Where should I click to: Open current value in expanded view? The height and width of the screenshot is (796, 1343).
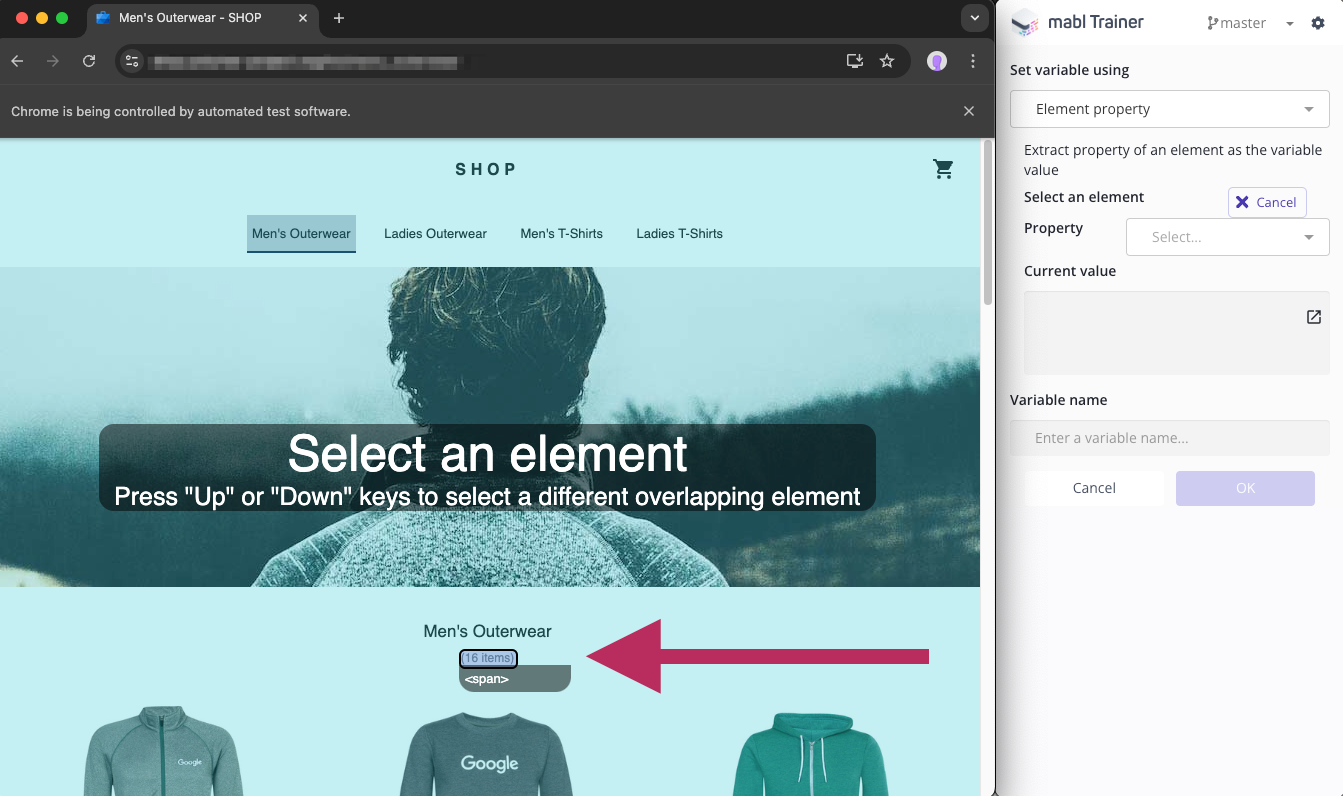click(x=1313, y=317)
